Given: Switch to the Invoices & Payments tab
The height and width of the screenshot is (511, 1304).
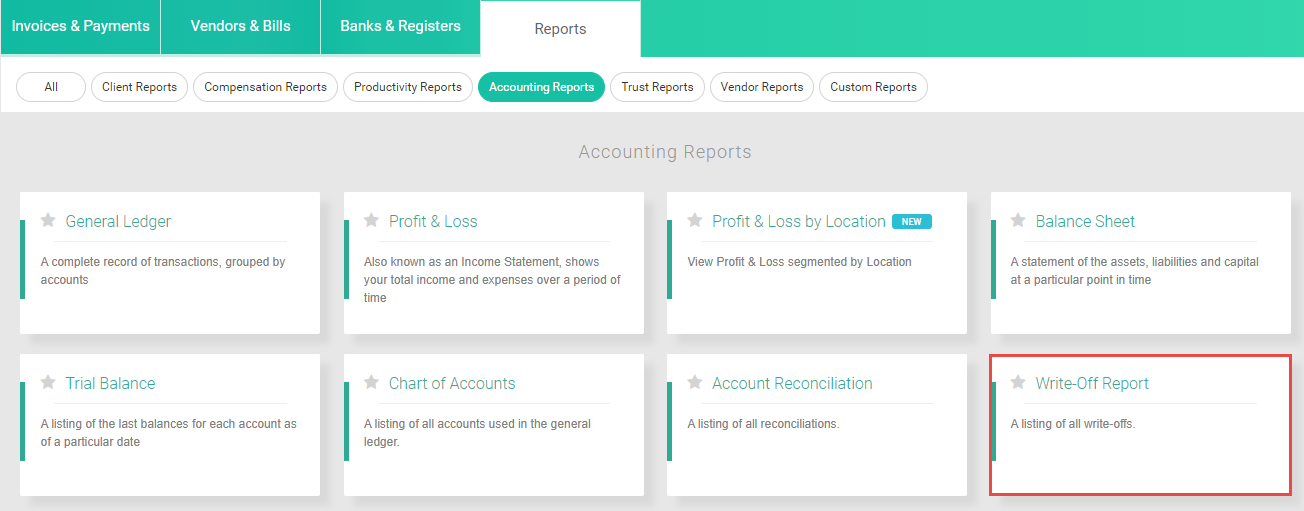Looking at the screenshot, I should (x=80, y=27).
